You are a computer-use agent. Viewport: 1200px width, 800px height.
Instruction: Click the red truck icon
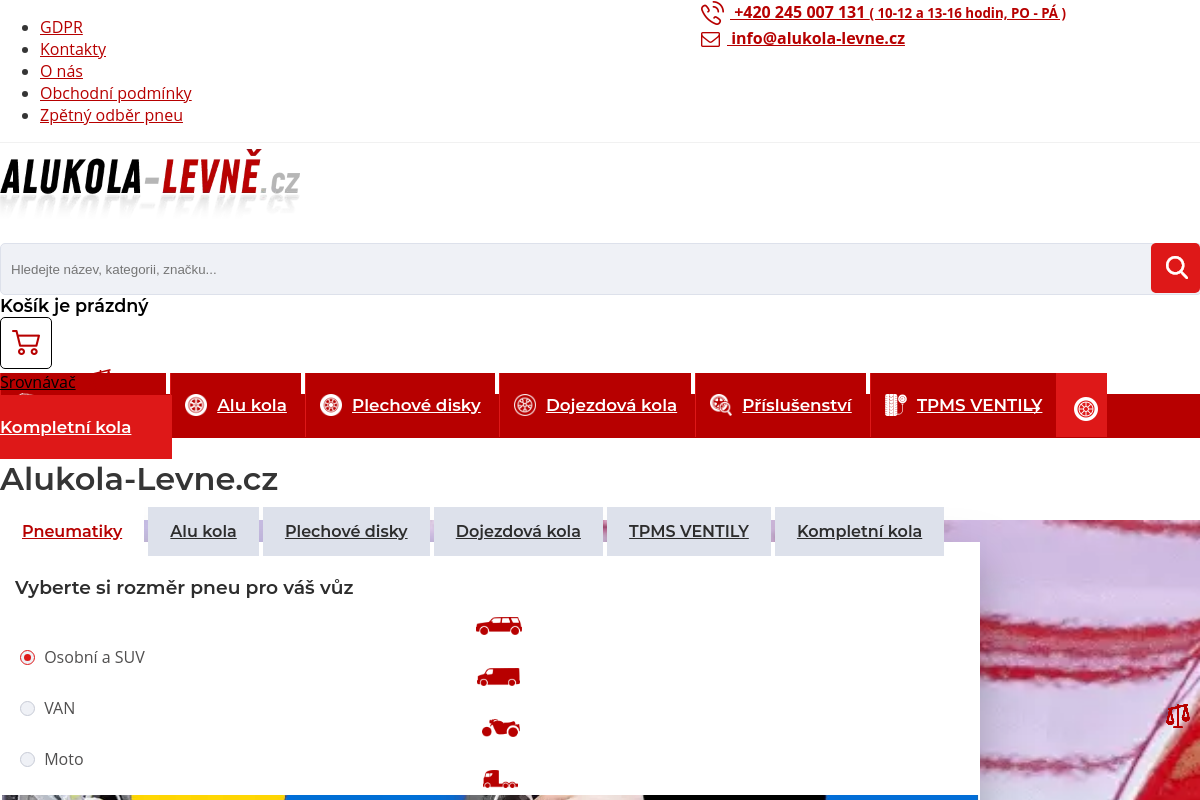pos(501,778)
